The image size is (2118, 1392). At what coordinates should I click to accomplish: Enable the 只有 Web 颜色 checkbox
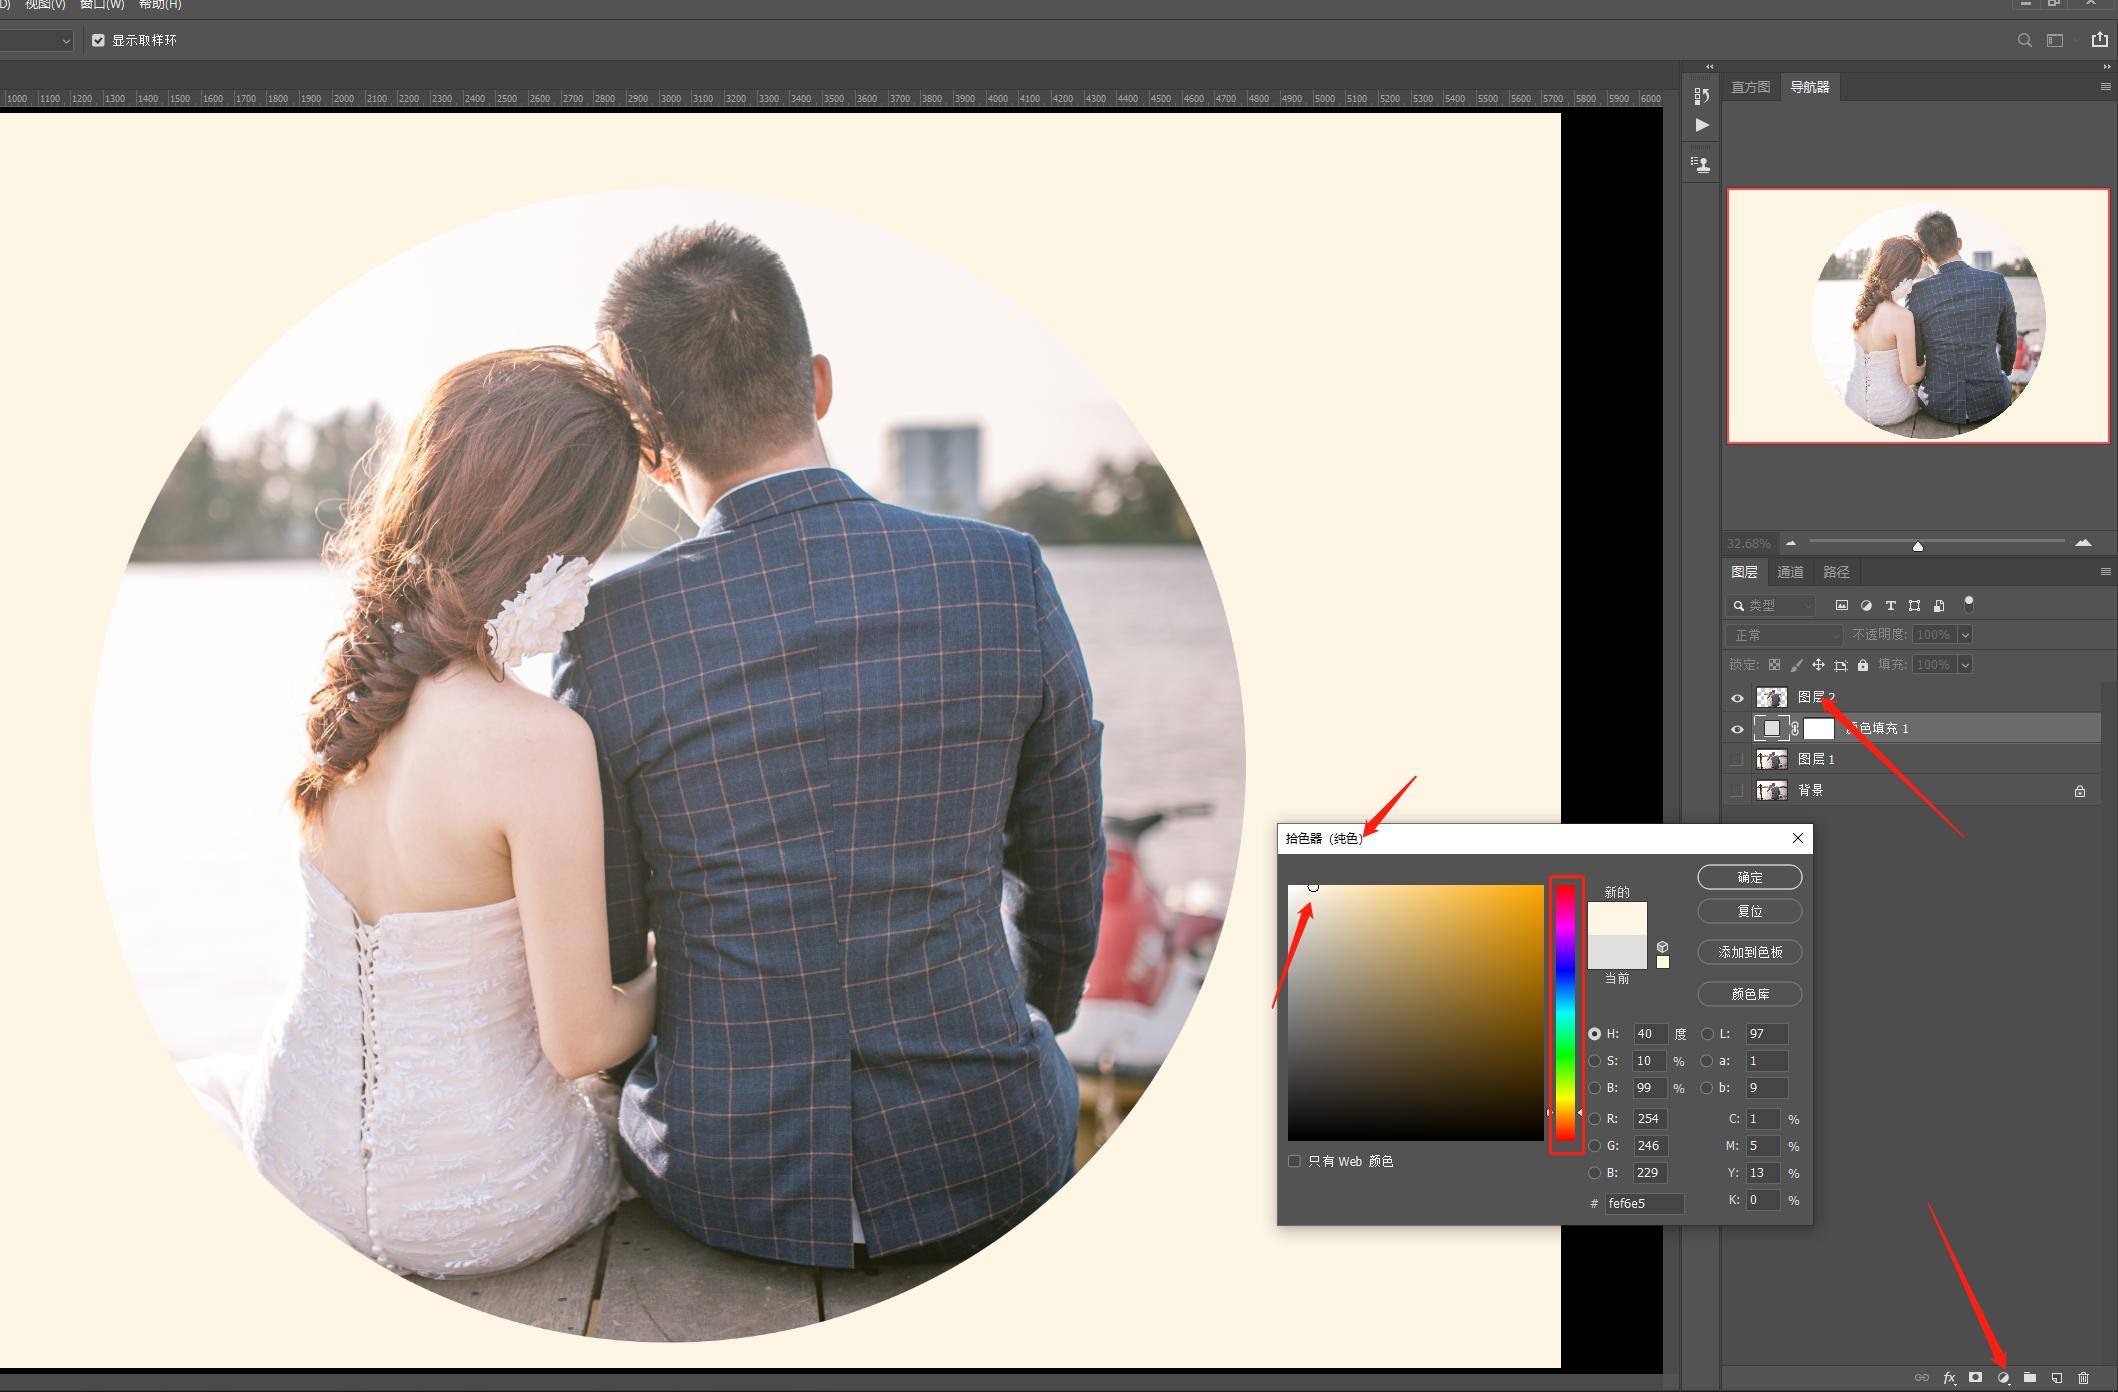coord(1295,1161)
